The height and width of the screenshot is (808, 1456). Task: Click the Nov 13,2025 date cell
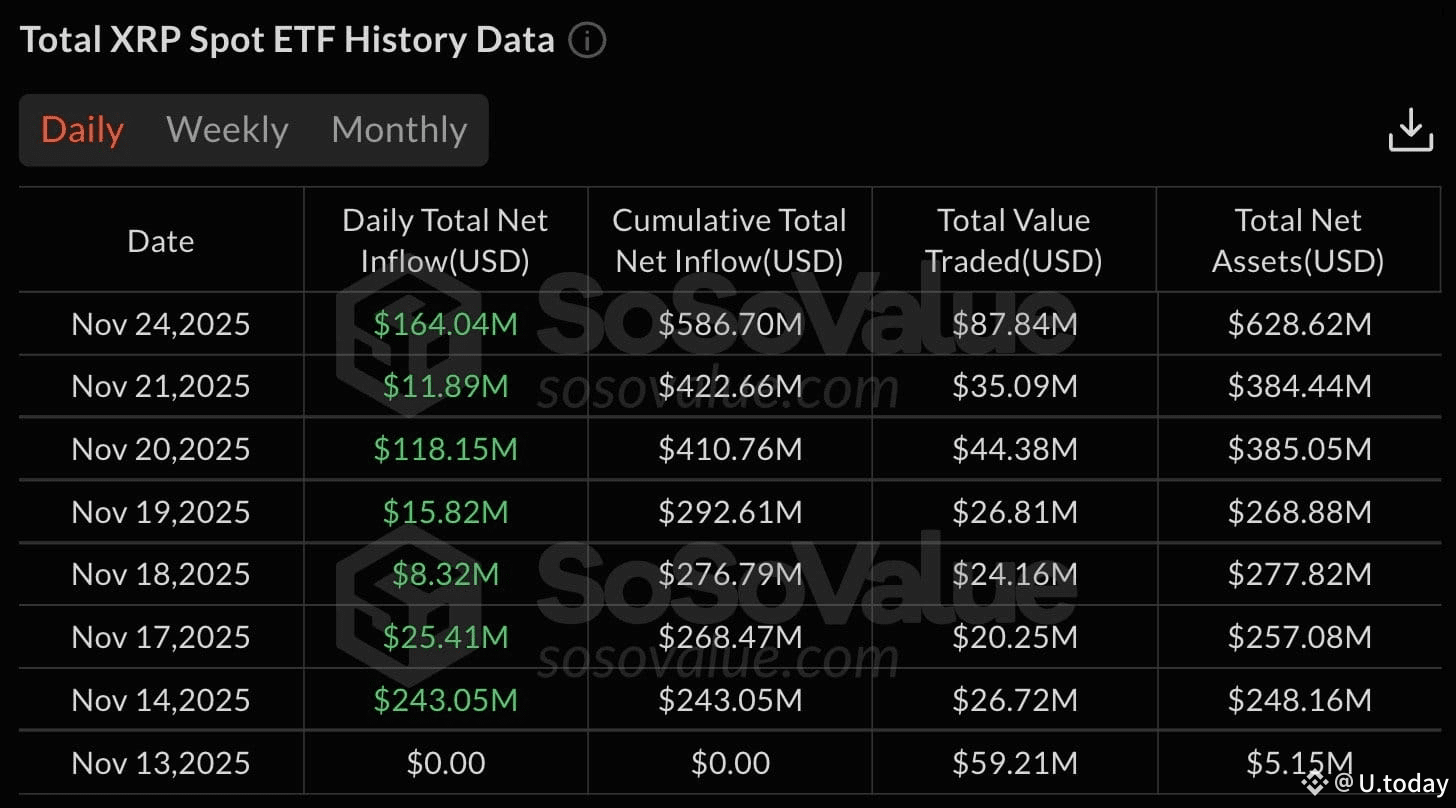(x=161, y=763)
